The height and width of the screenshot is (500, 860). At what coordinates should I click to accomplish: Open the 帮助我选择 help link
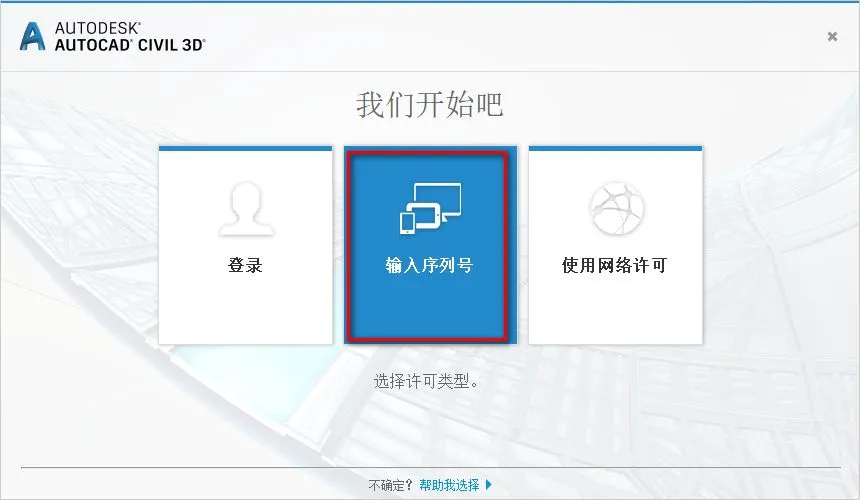click(449, 485)
